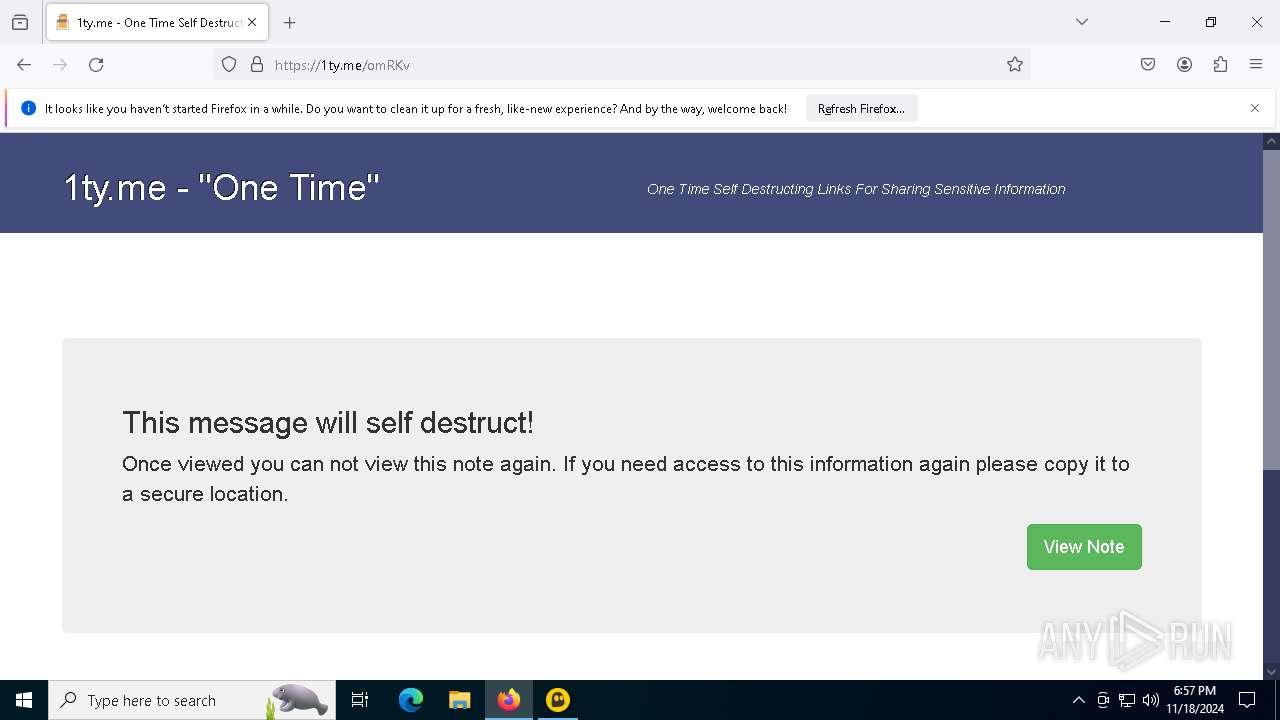
Task: Open Firefox application menu
Action: coord(1256,65)
